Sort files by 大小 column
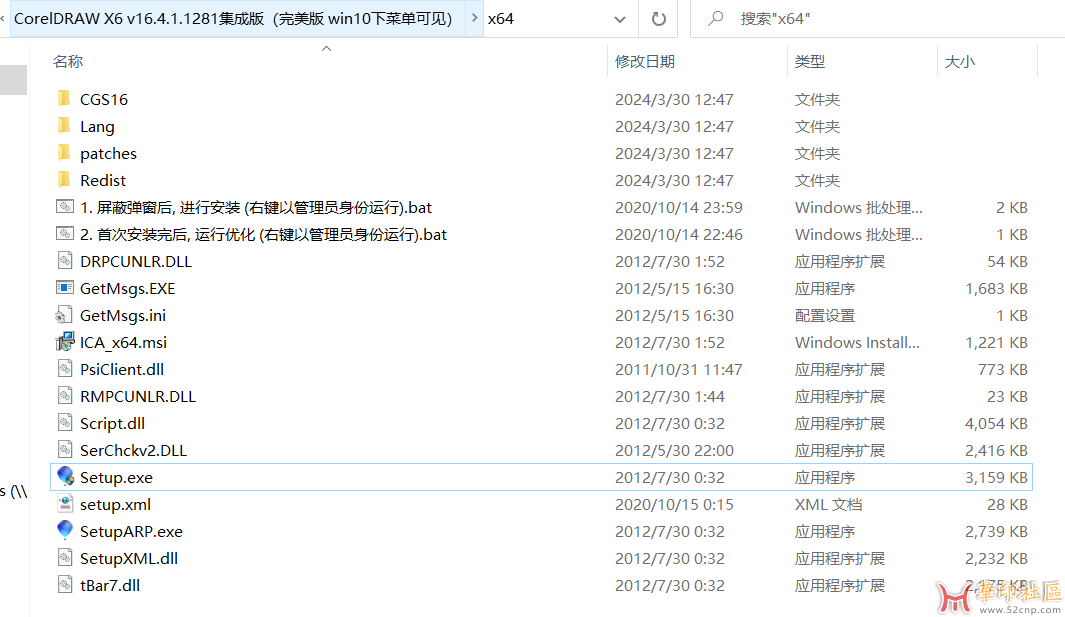The image size is (1065, 617). (x=960, y=61)
